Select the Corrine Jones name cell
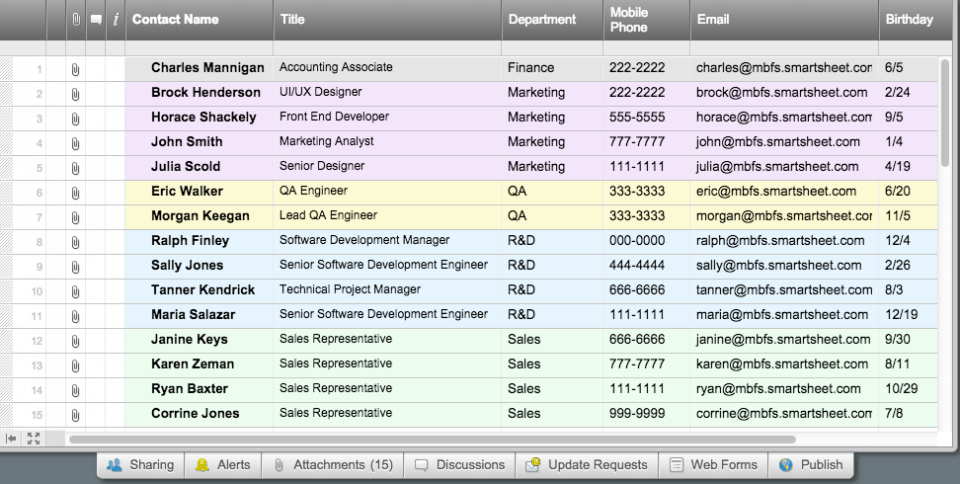The height and width of the screenshot is (484, 960). (x=200, y=414)
